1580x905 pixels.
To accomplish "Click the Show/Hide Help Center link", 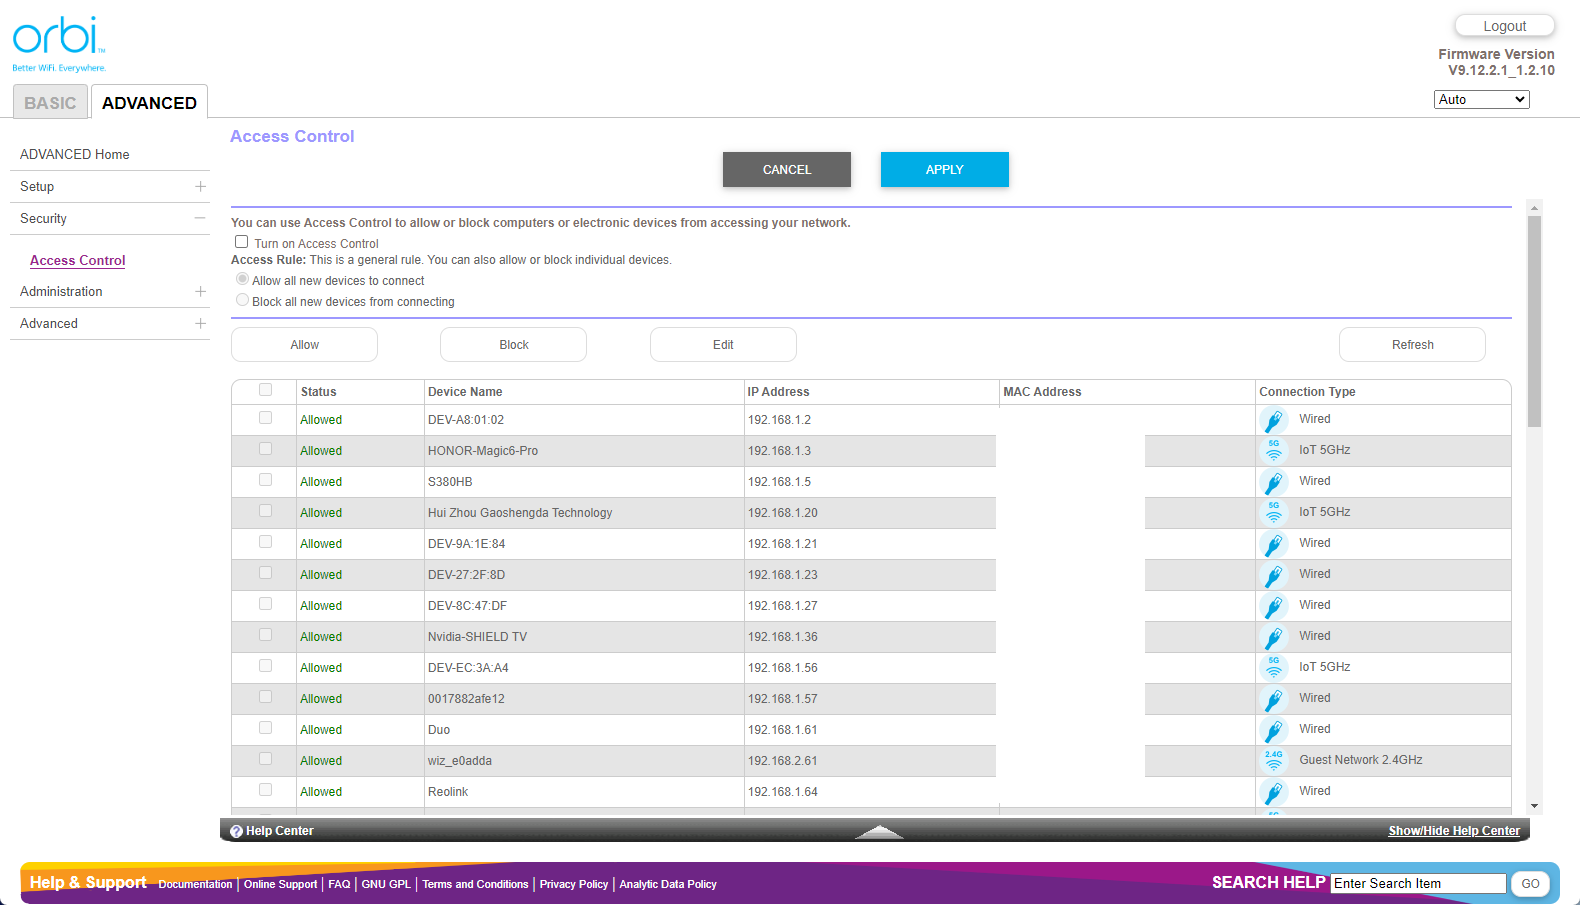I will pyautogui.click(x=1453, y=831).
